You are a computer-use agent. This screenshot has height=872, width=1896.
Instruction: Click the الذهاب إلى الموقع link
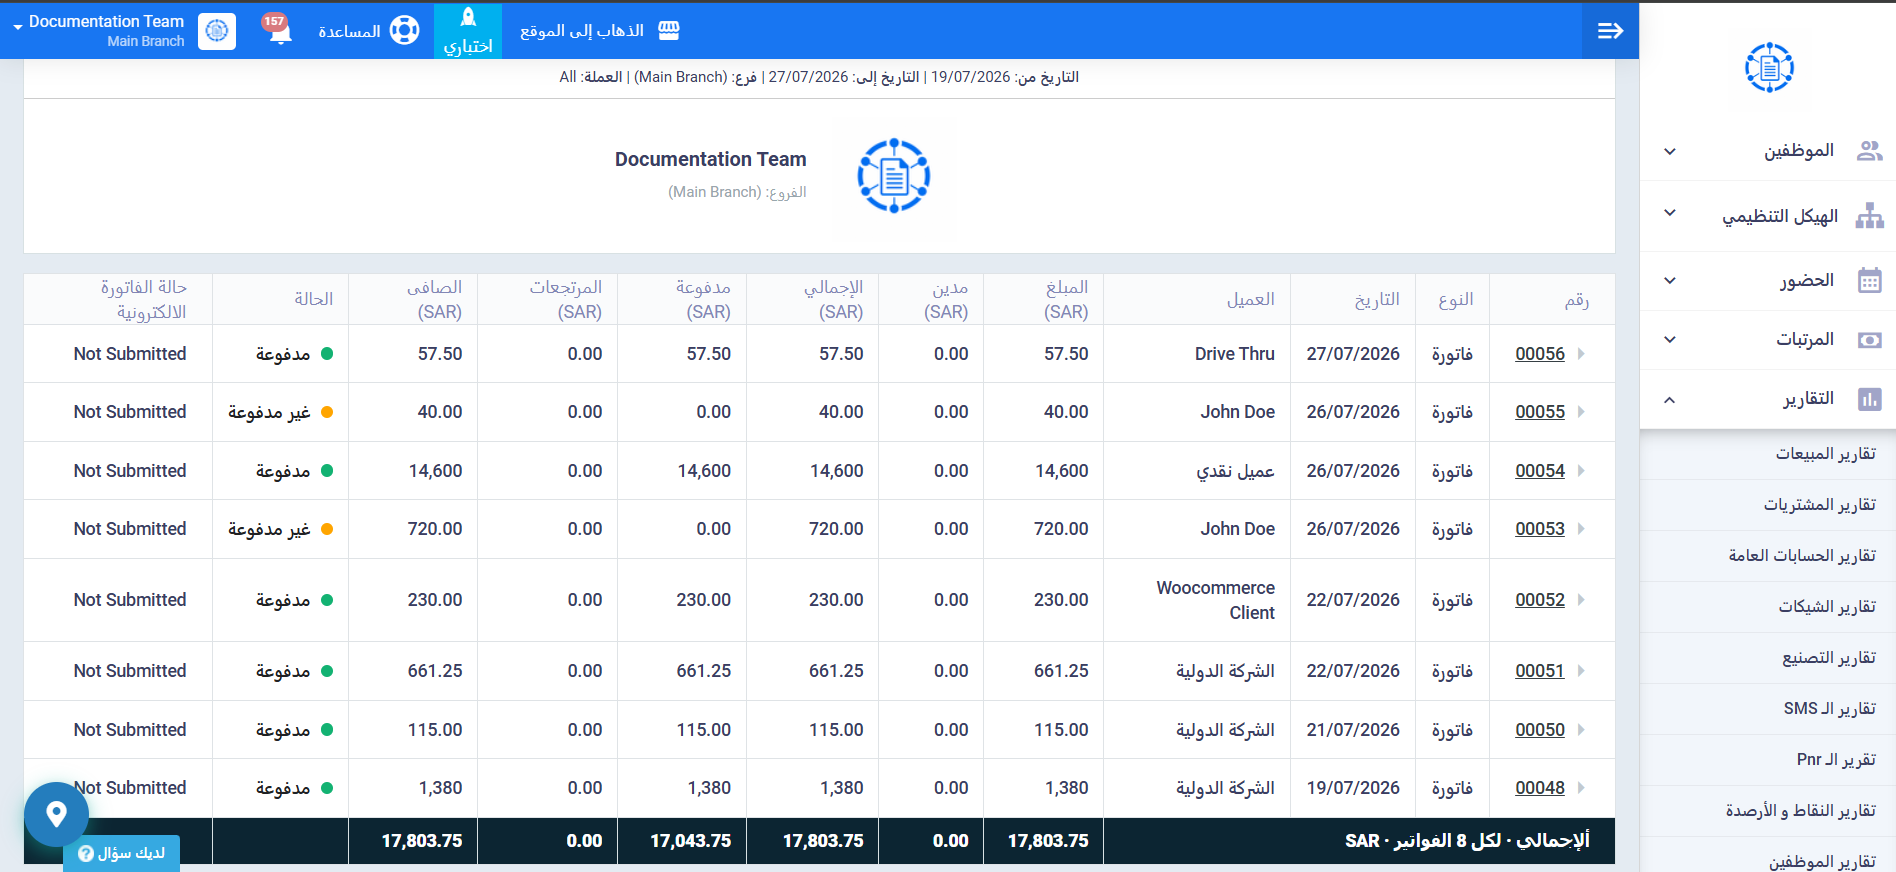tap(582, 31)
